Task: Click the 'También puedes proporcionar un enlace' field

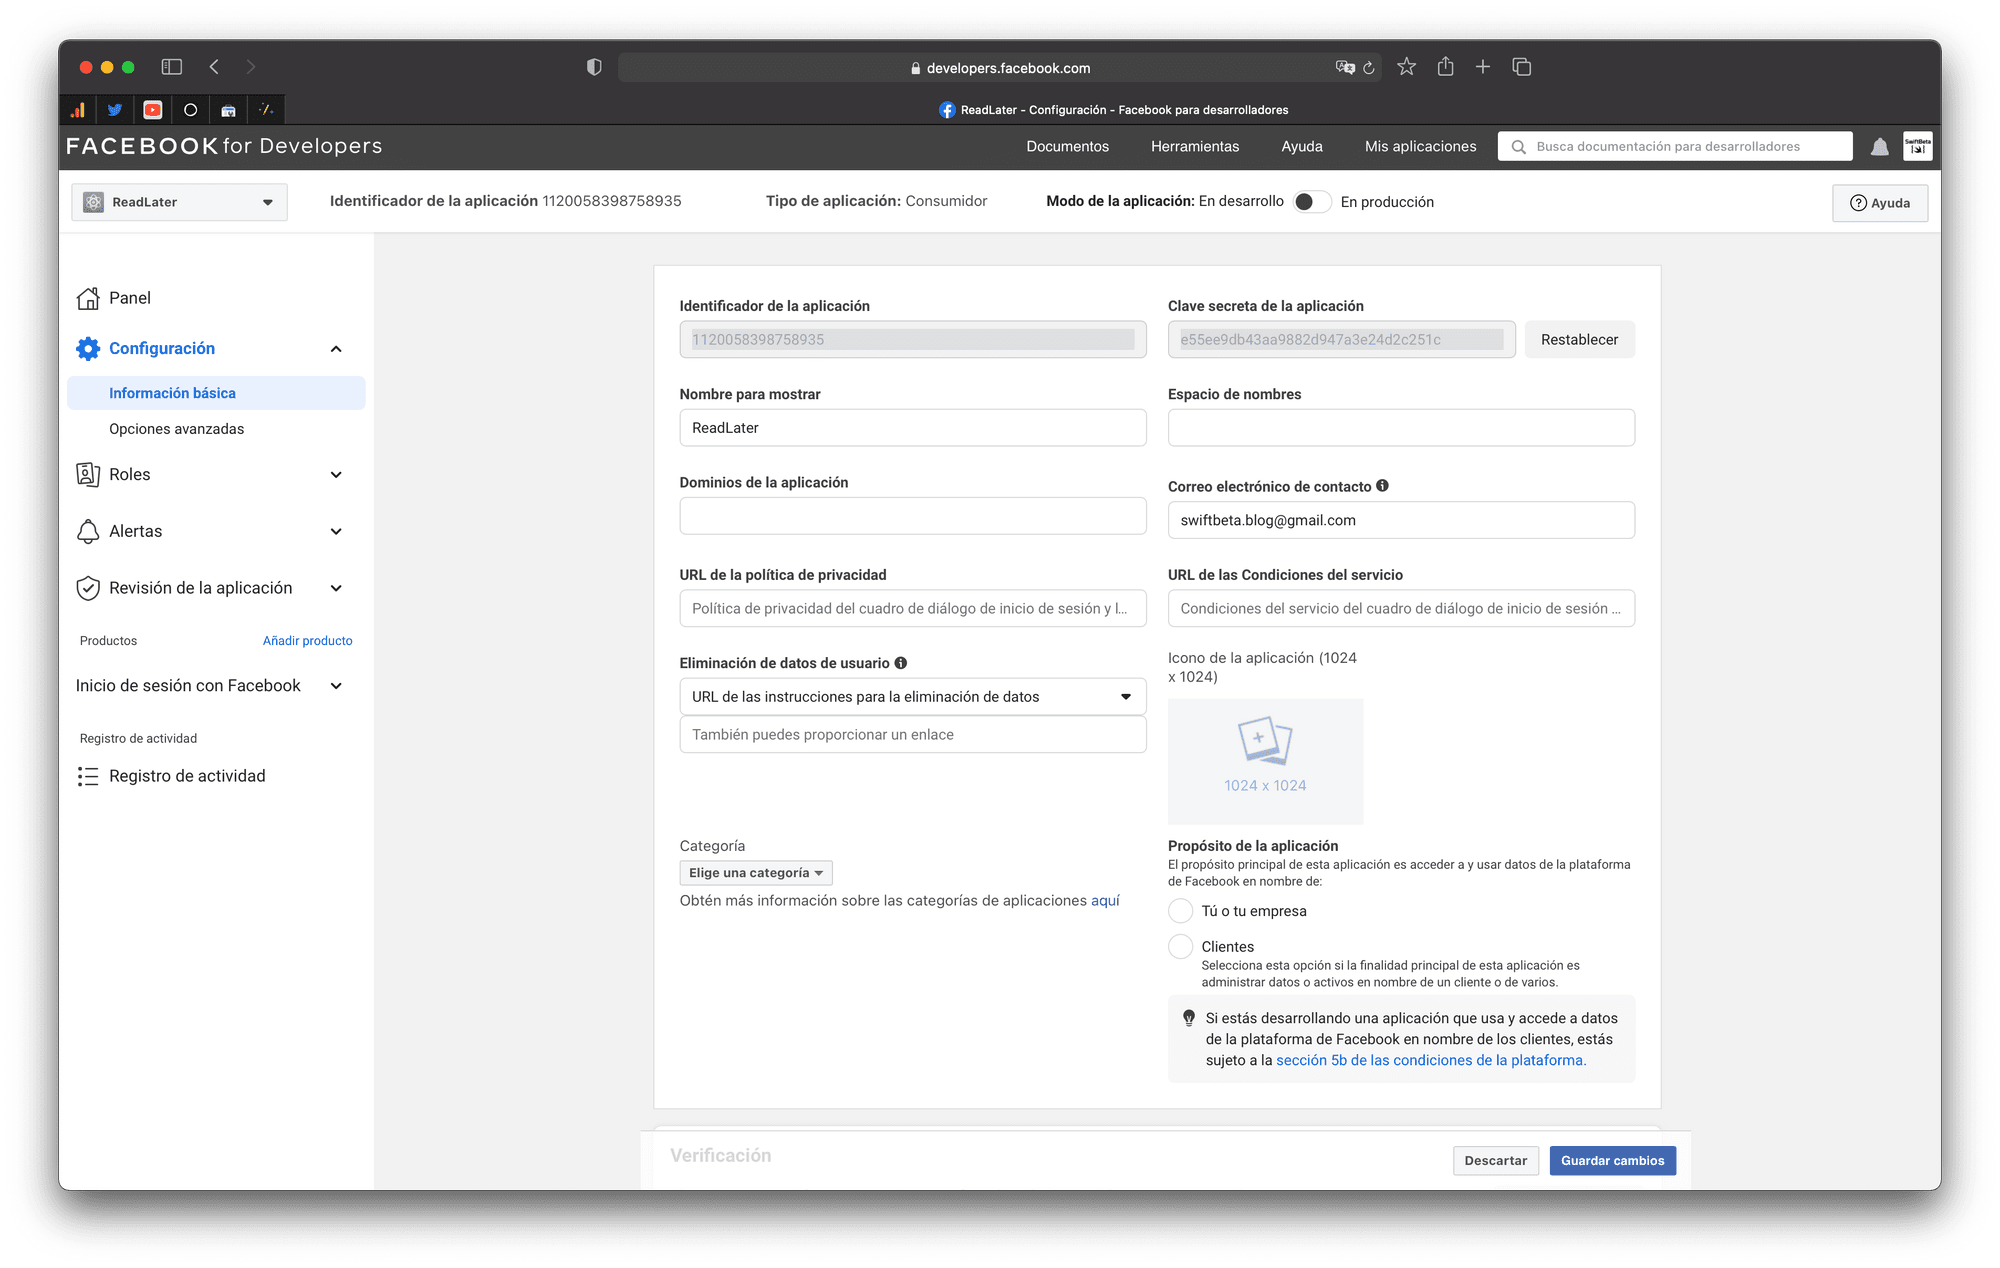Action: [x=913, y=735]
